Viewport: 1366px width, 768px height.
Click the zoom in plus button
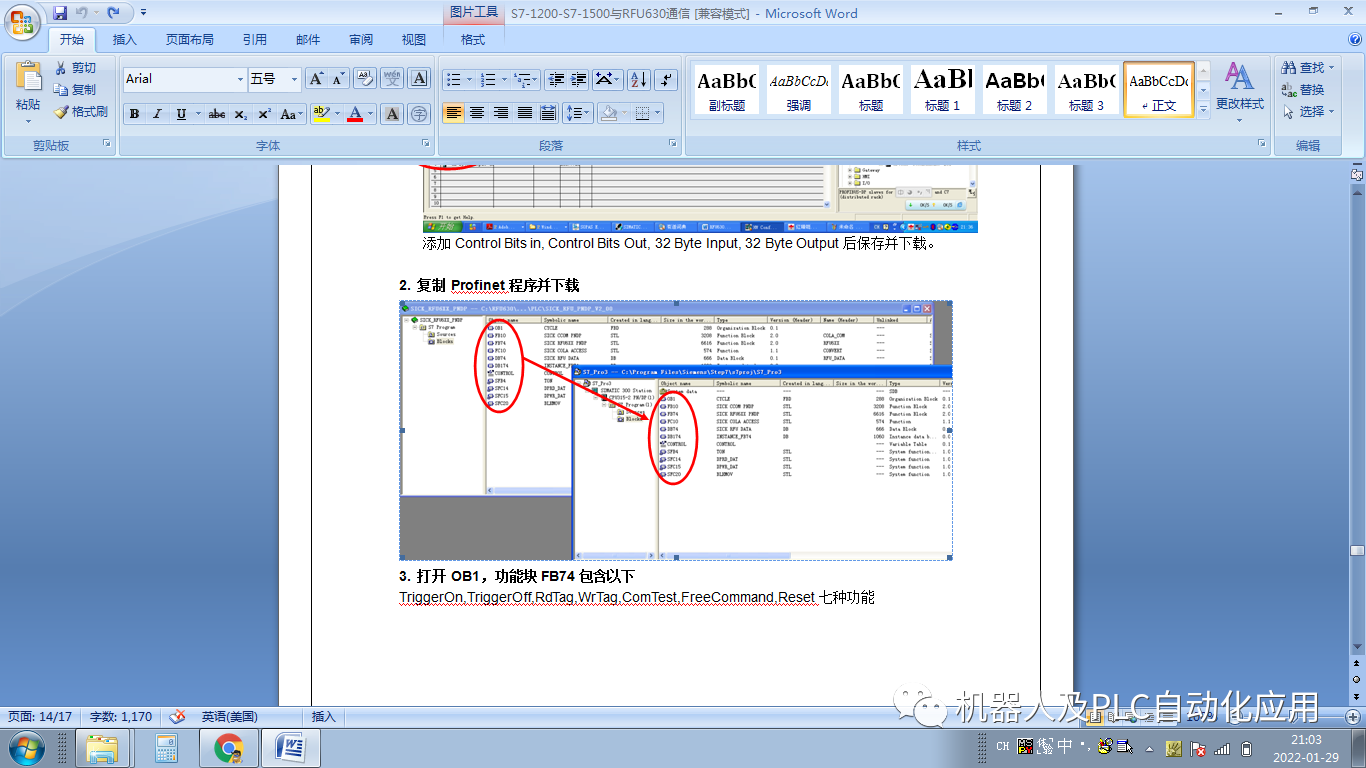pos(1355,716)
